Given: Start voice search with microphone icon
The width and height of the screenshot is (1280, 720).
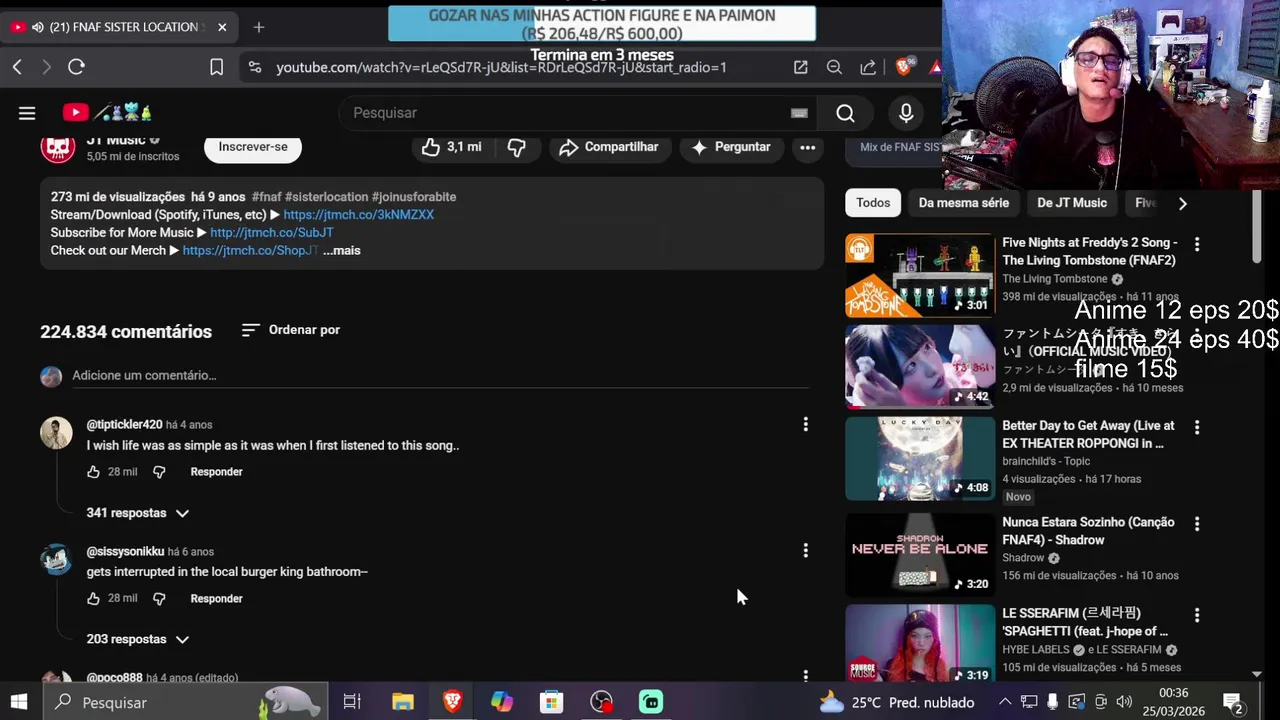Looking at the screenshot, I should click(906, 113).
